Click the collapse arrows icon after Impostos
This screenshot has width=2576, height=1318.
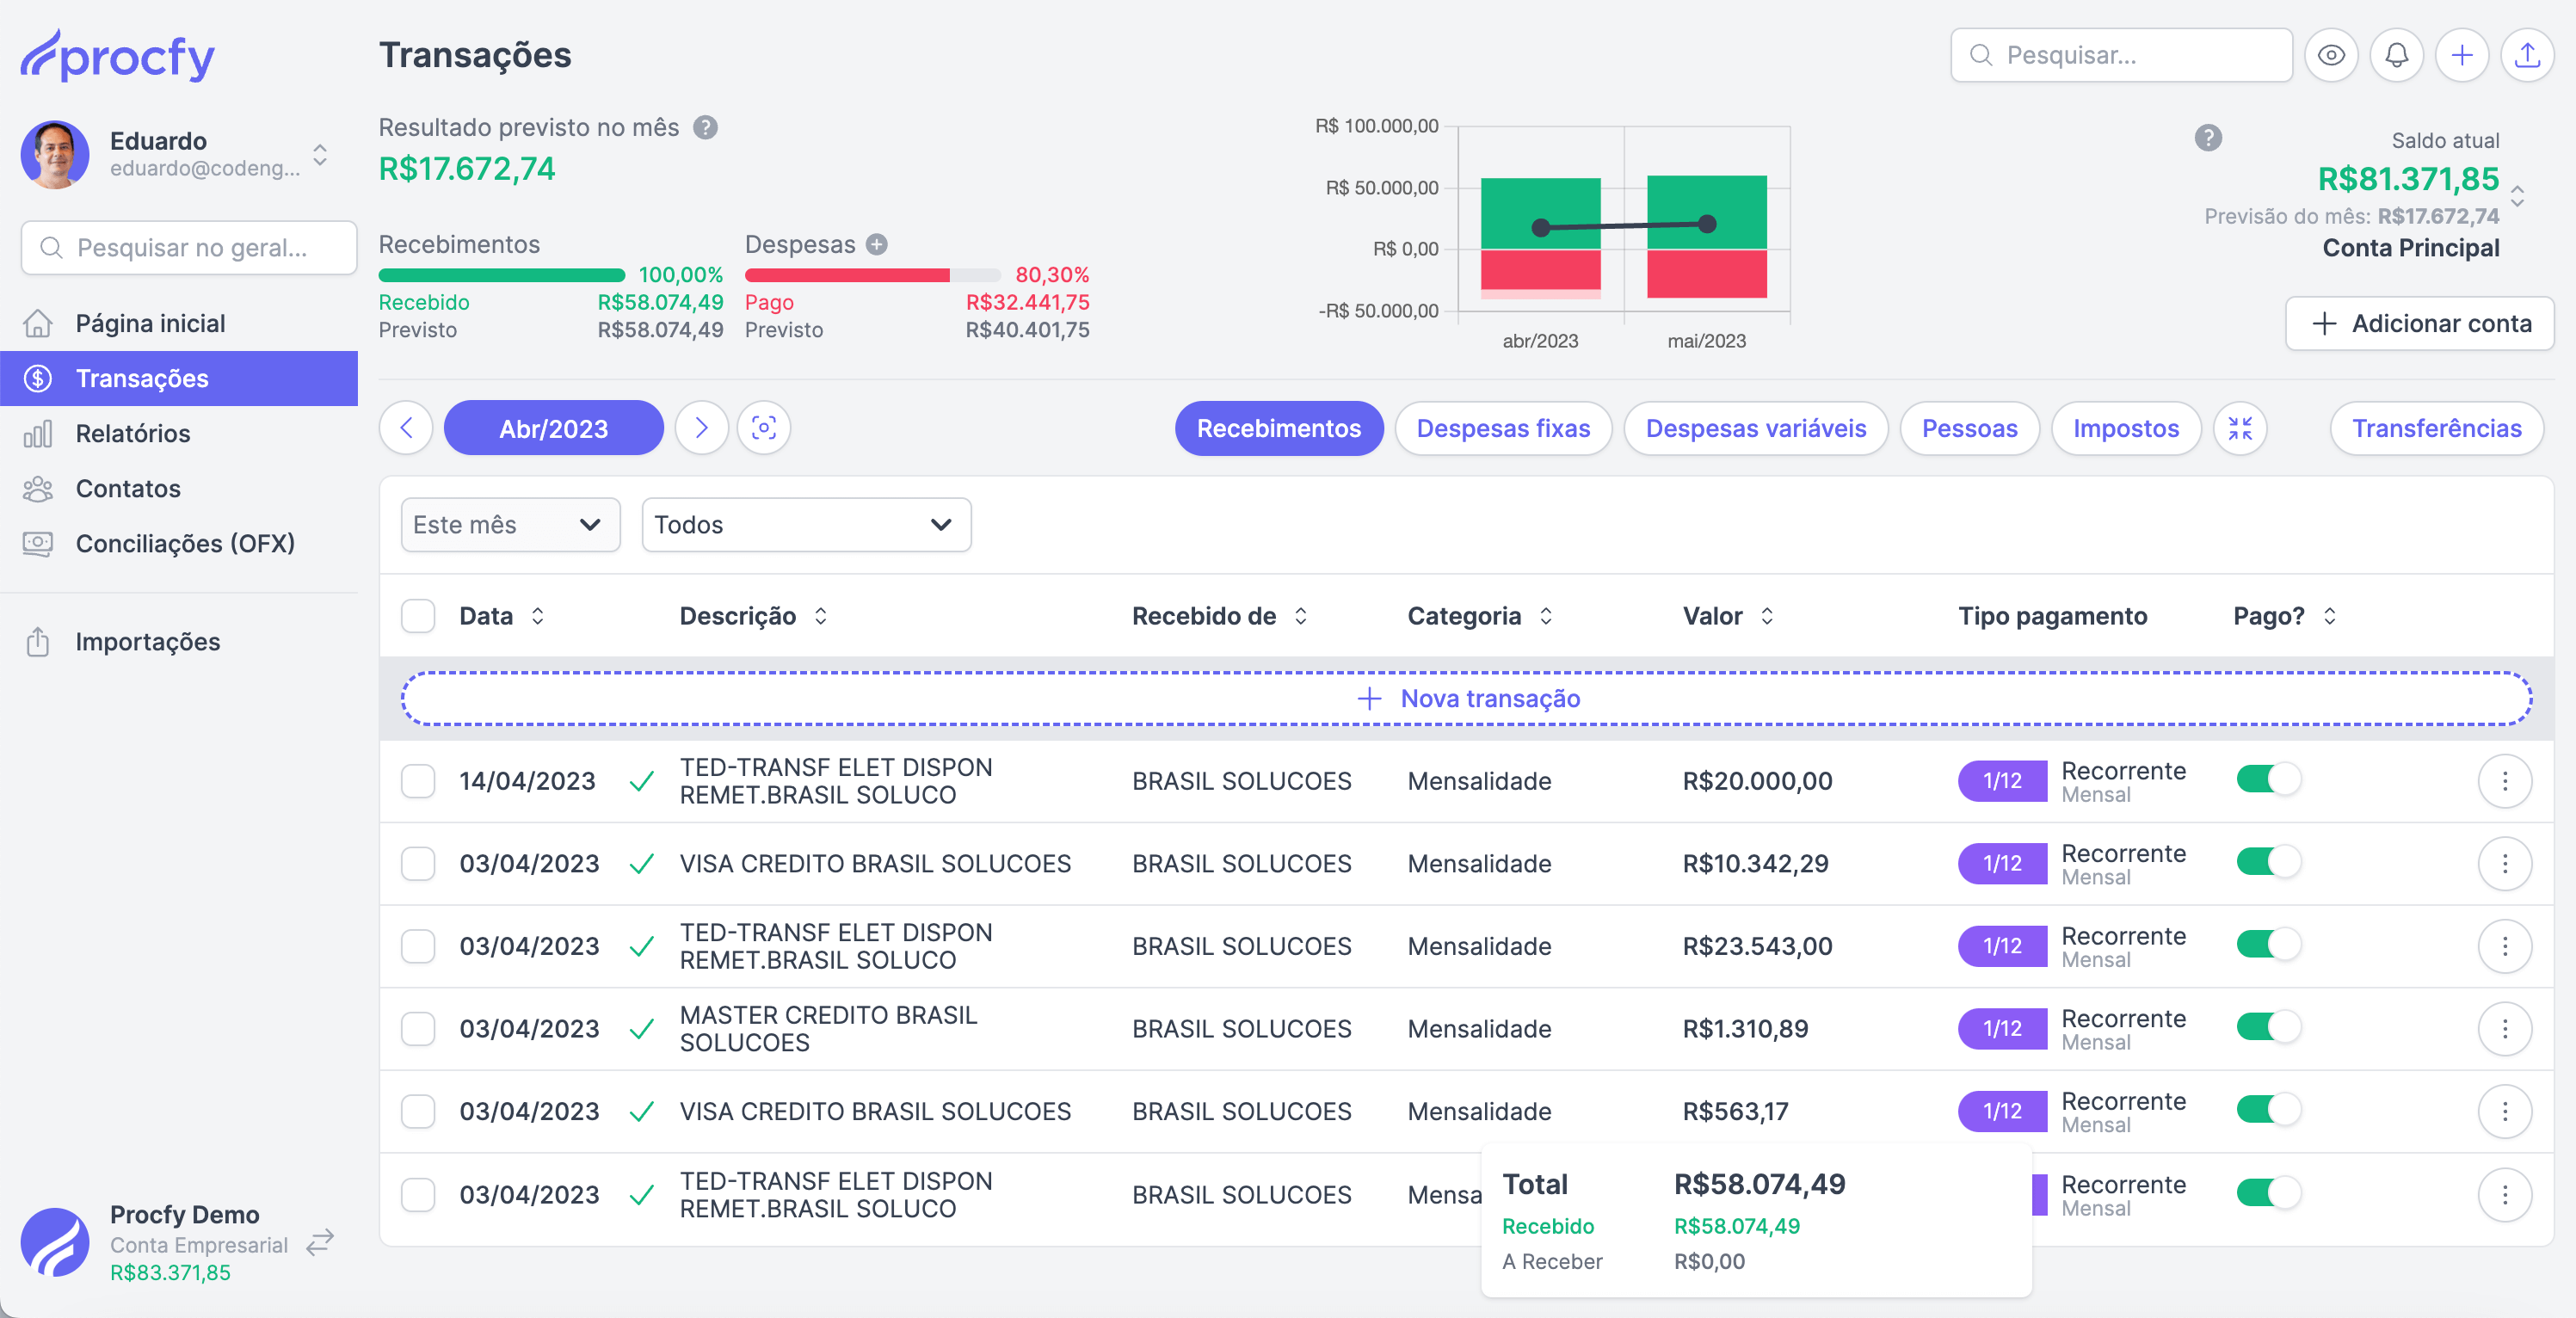pos(2240,428)
